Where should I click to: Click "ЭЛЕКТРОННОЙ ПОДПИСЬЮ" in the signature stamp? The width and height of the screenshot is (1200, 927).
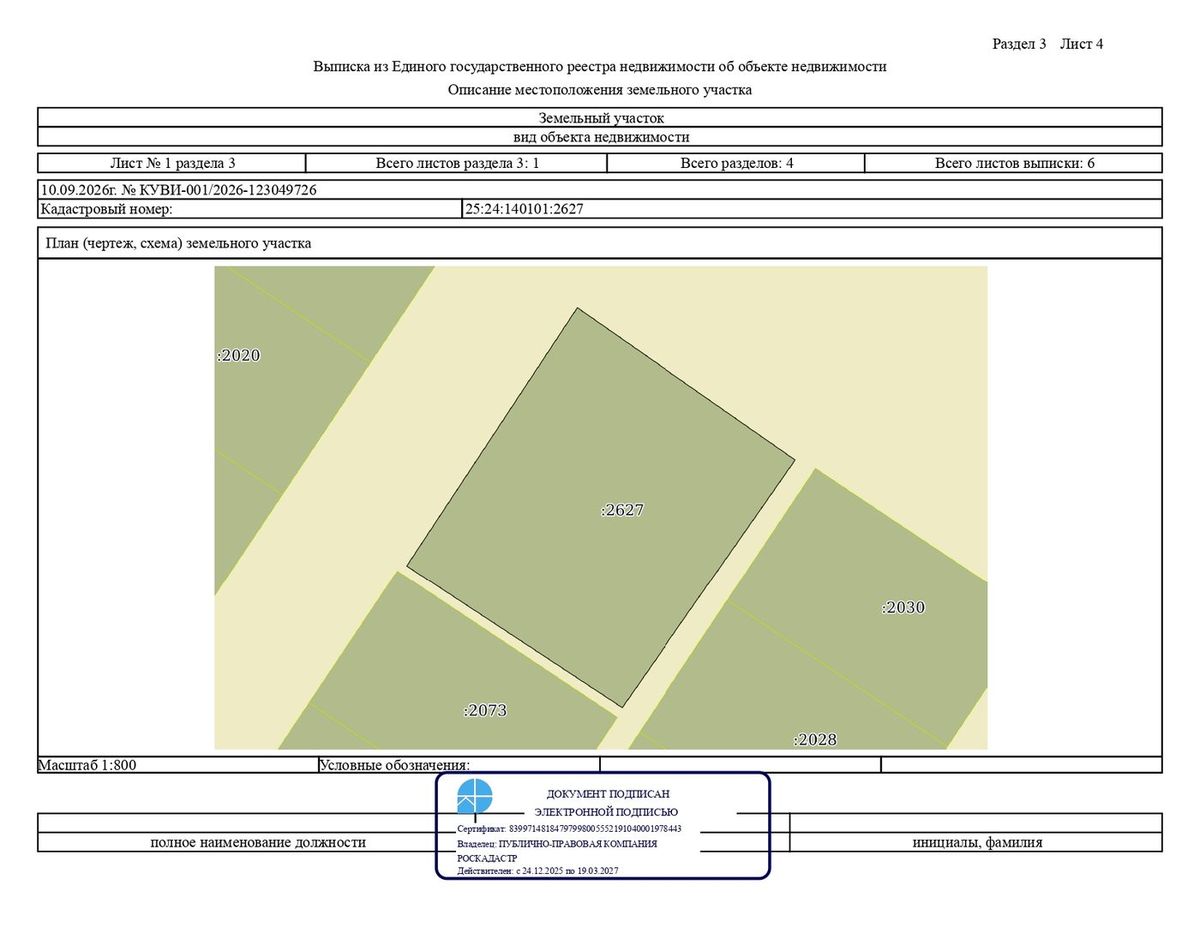pyautogui.click(x=606, y=812)
